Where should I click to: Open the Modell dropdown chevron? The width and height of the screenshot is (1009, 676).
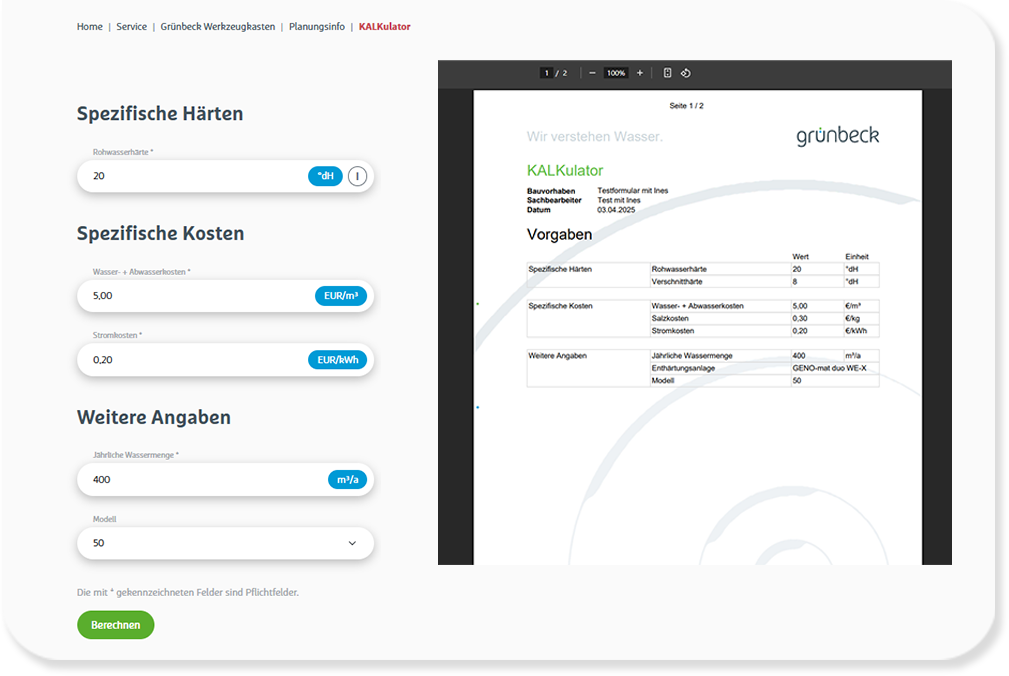tap(352, 543)
